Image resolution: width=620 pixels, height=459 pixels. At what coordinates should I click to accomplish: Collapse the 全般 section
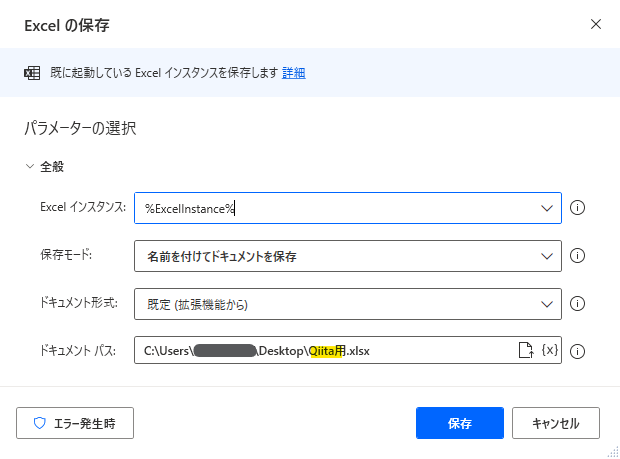tap(30, 166)
